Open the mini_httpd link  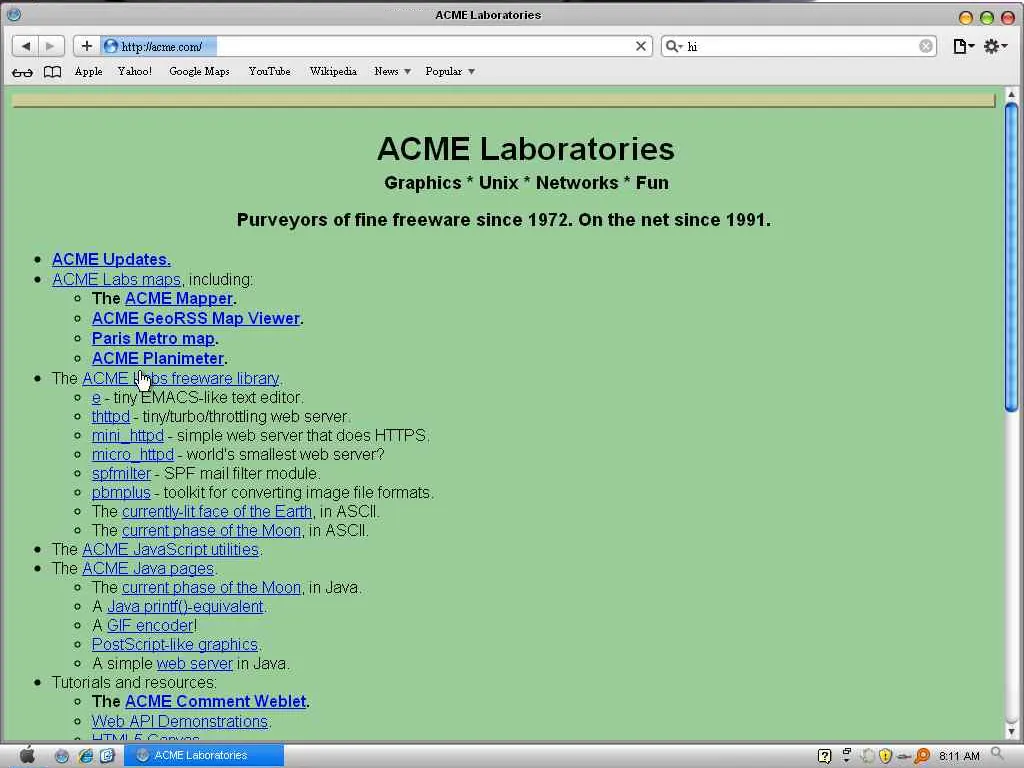click(127, 436)
